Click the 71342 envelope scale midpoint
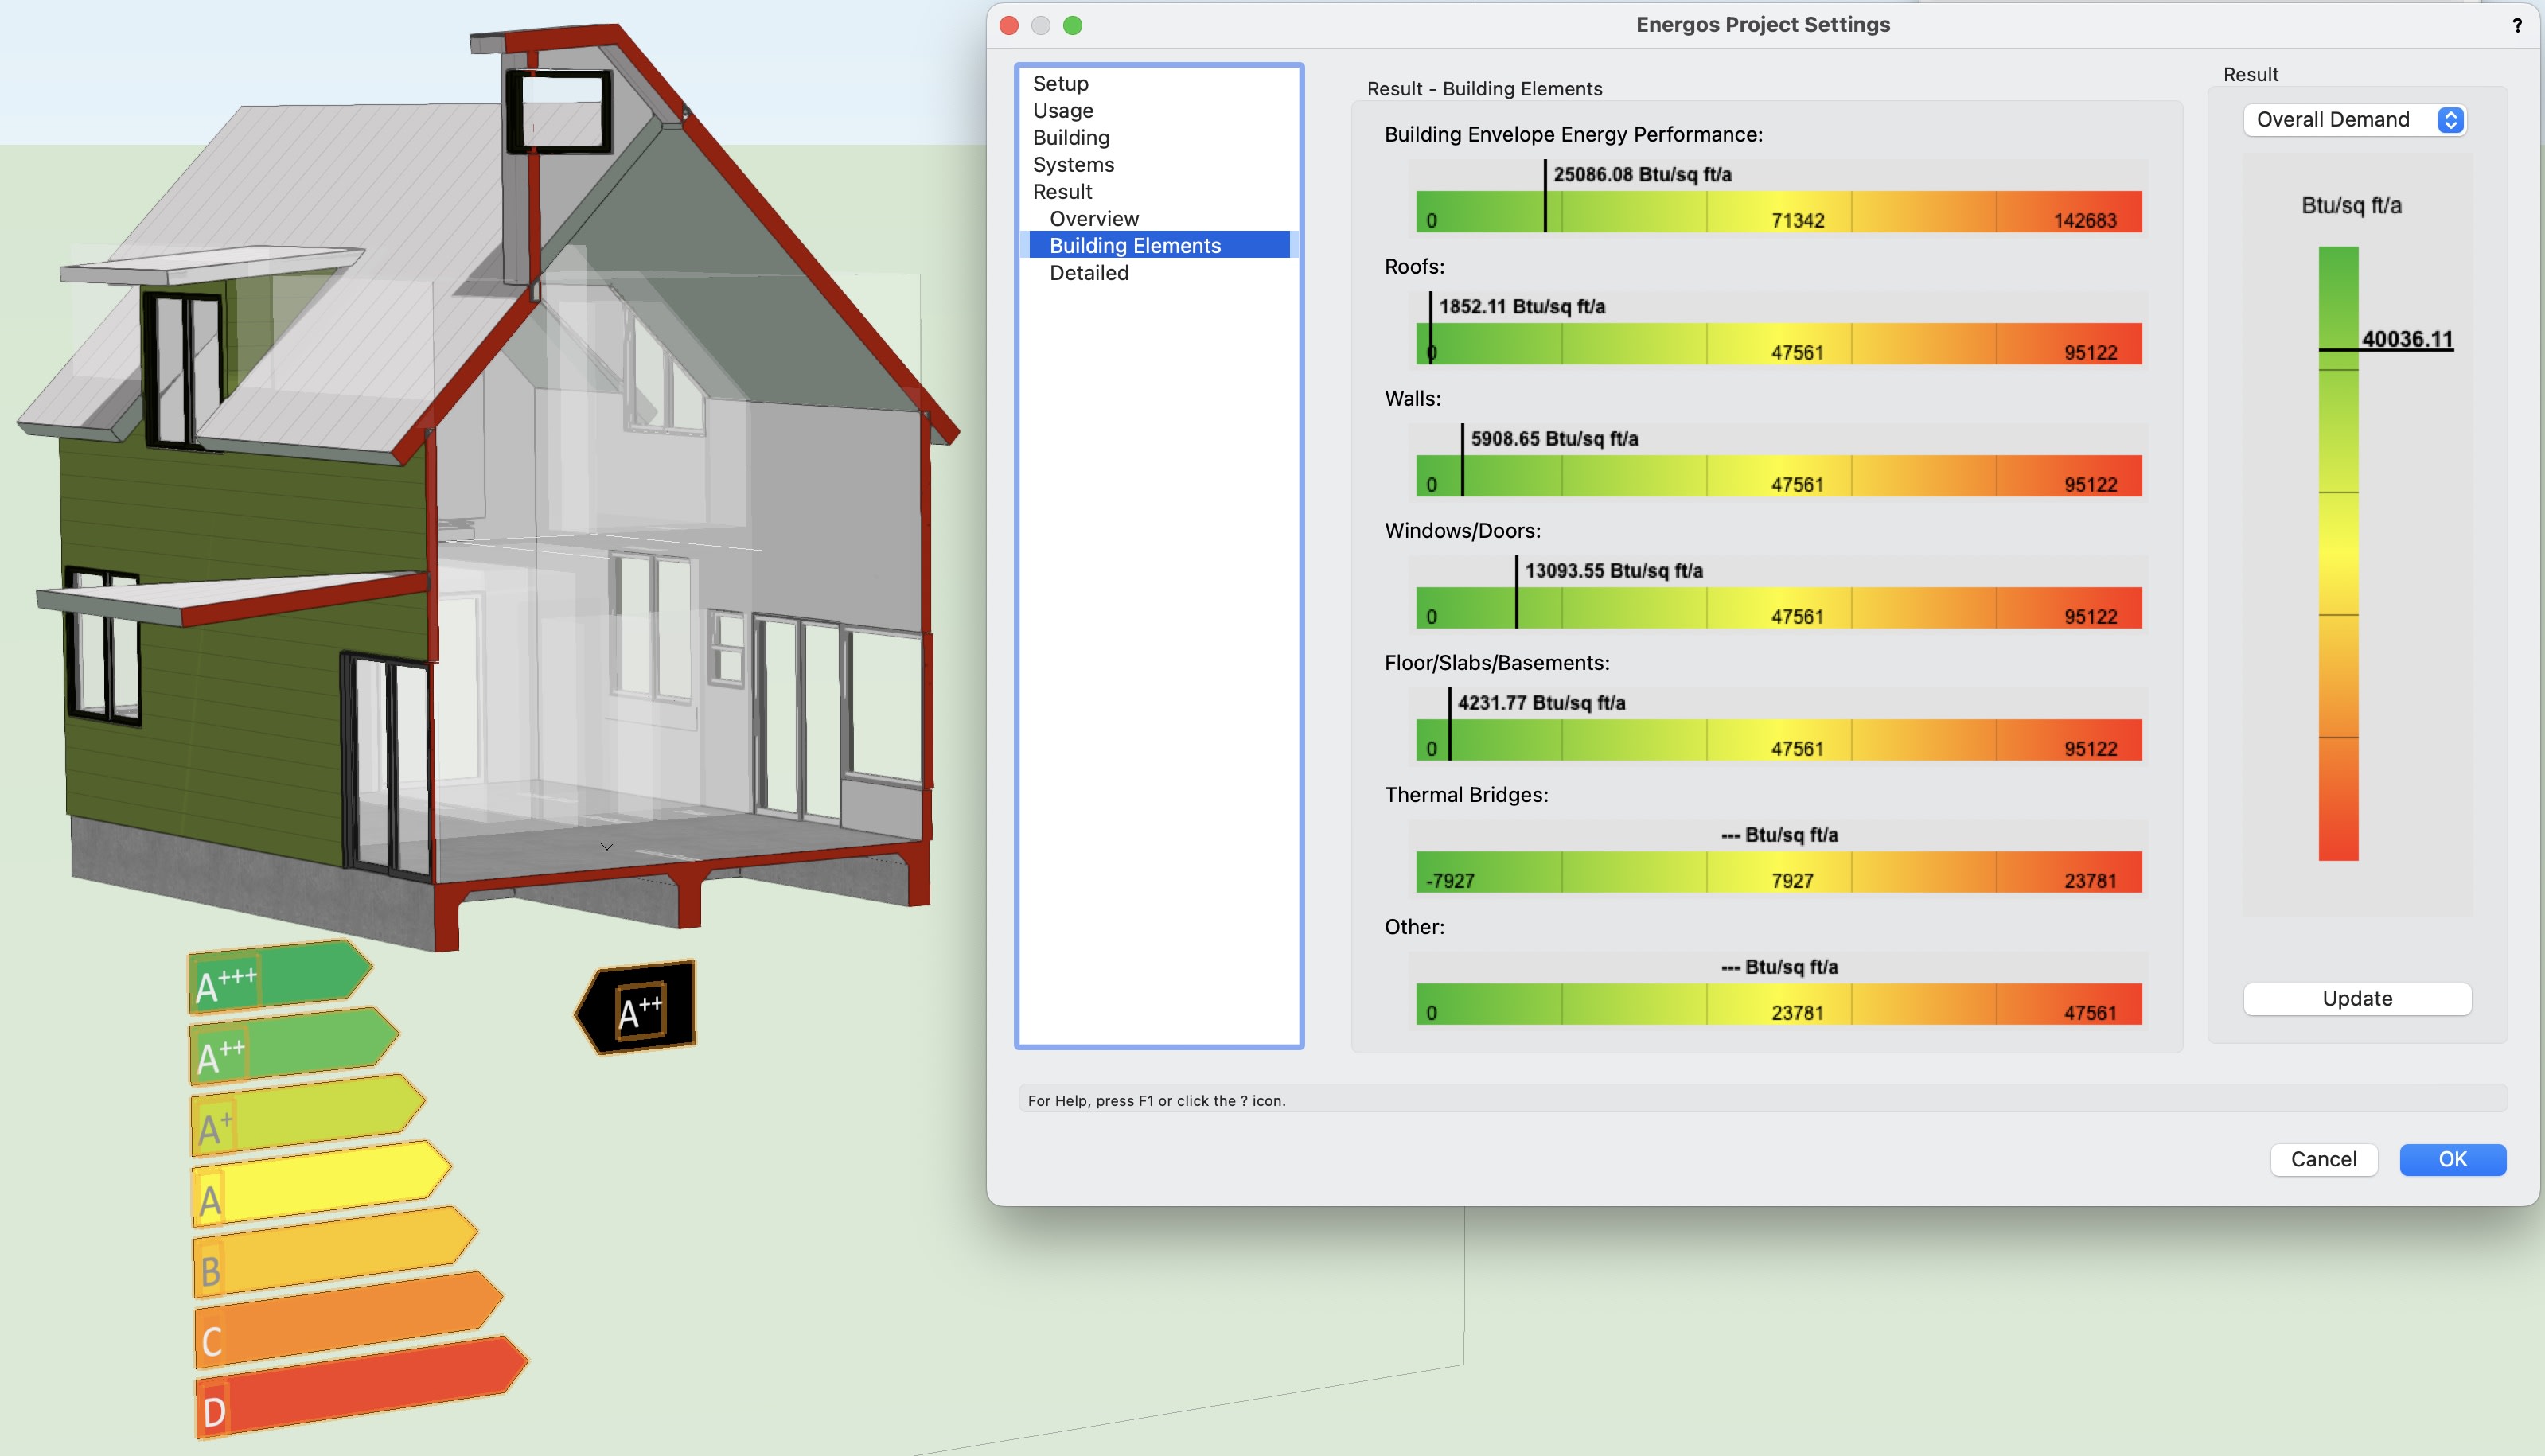The width and height of the screenshot is (2545, 1456). pos(1797,221)
